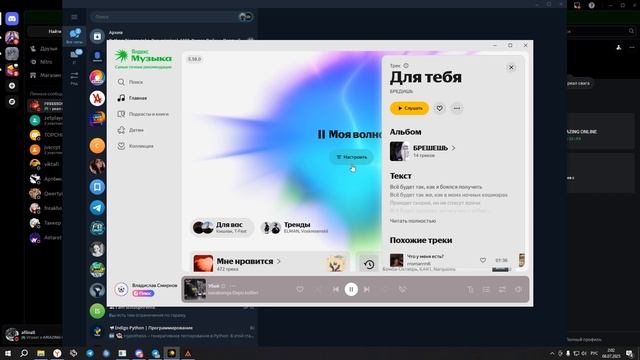
Task: Add a server in Discord sidebar
Action: (x=12, y=86)
